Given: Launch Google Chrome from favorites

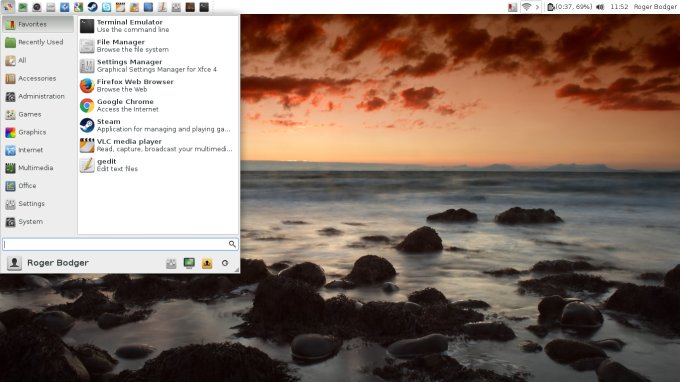Looking at the screenshot, I should point(158,105).
